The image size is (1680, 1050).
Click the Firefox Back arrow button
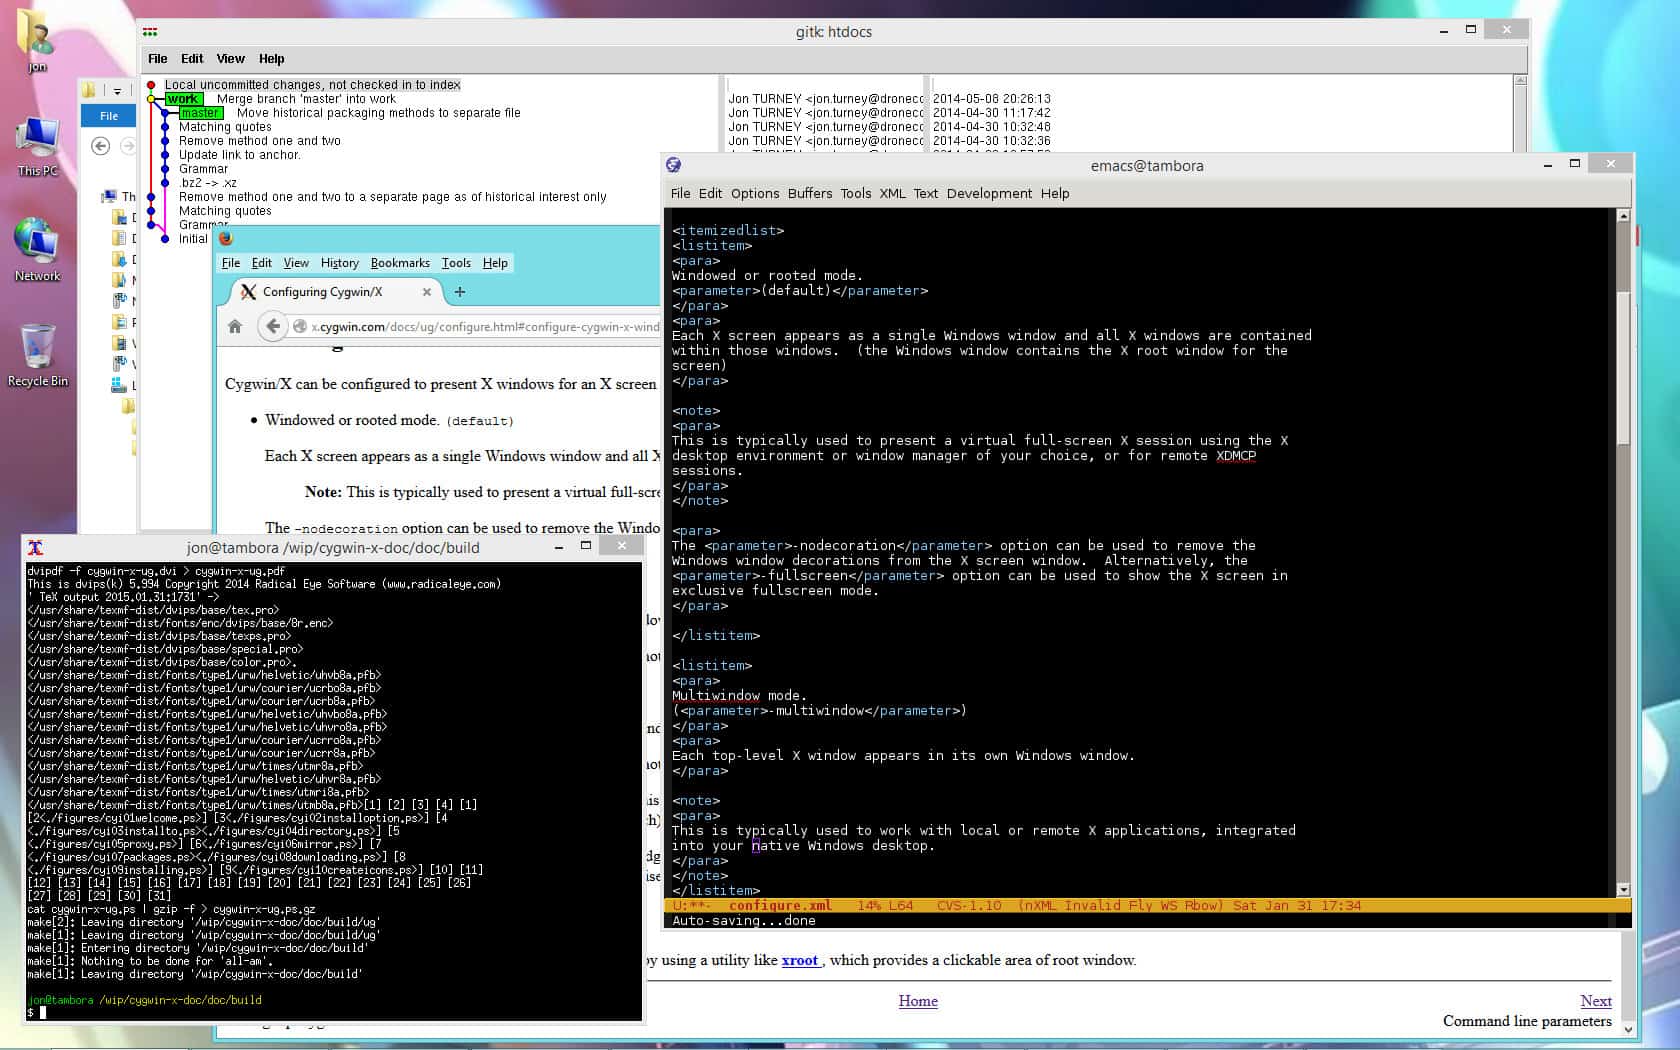(272, 326)
